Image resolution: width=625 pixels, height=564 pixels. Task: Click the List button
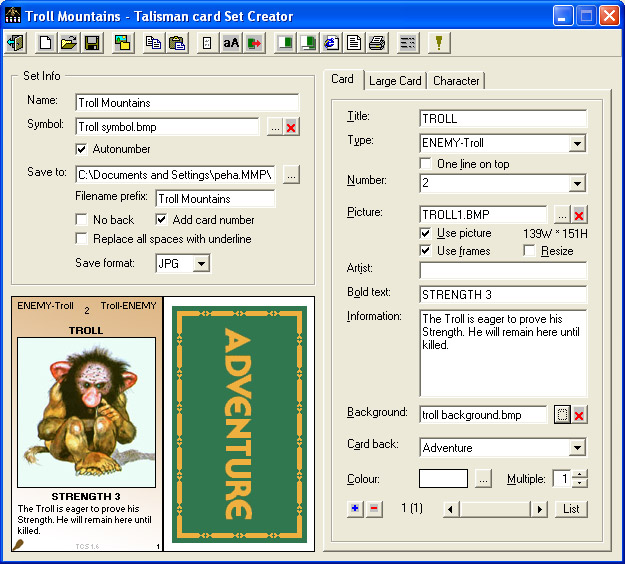(x=571, y=509)
